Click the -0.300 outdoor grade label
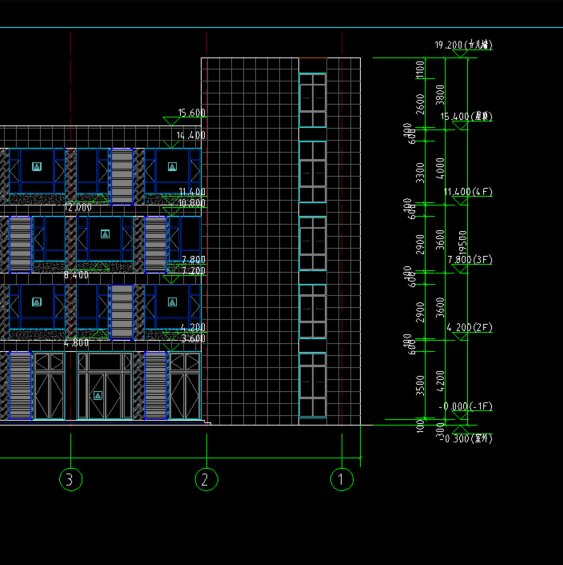This screenshot has width=563, height=565. click(x=466, y=439)
